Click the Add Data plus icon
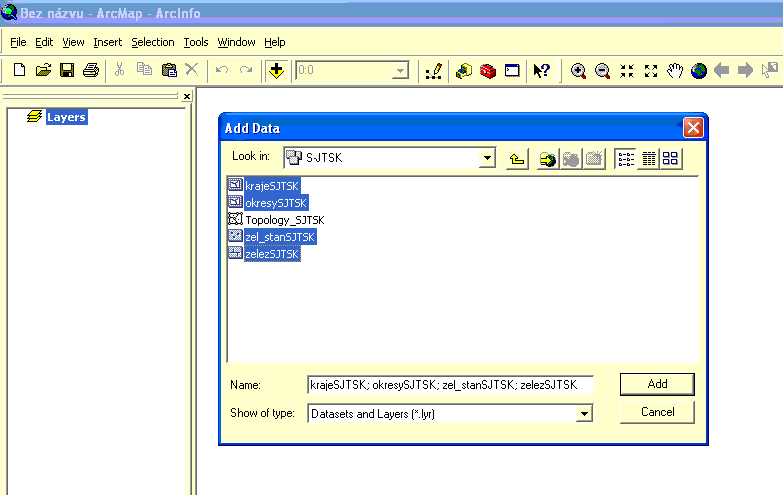The width and height of the screenshot is (783, 495). [x=276, y=70]
